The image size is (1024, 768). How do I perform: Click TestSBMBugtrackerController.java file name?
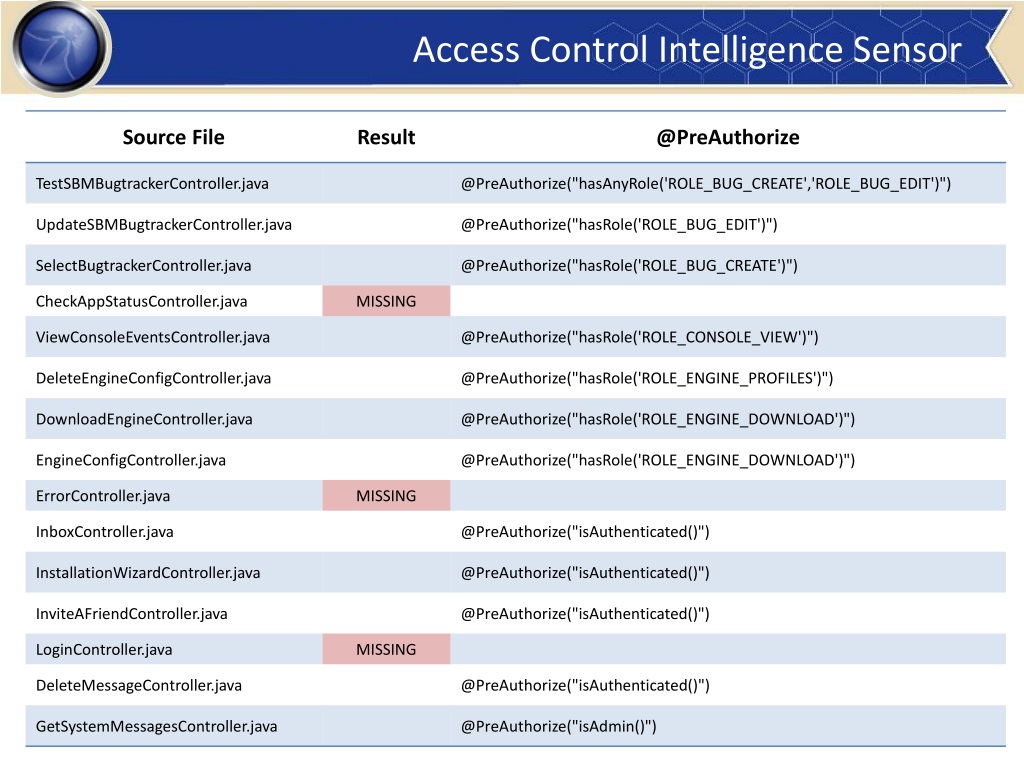coord(152,184)
